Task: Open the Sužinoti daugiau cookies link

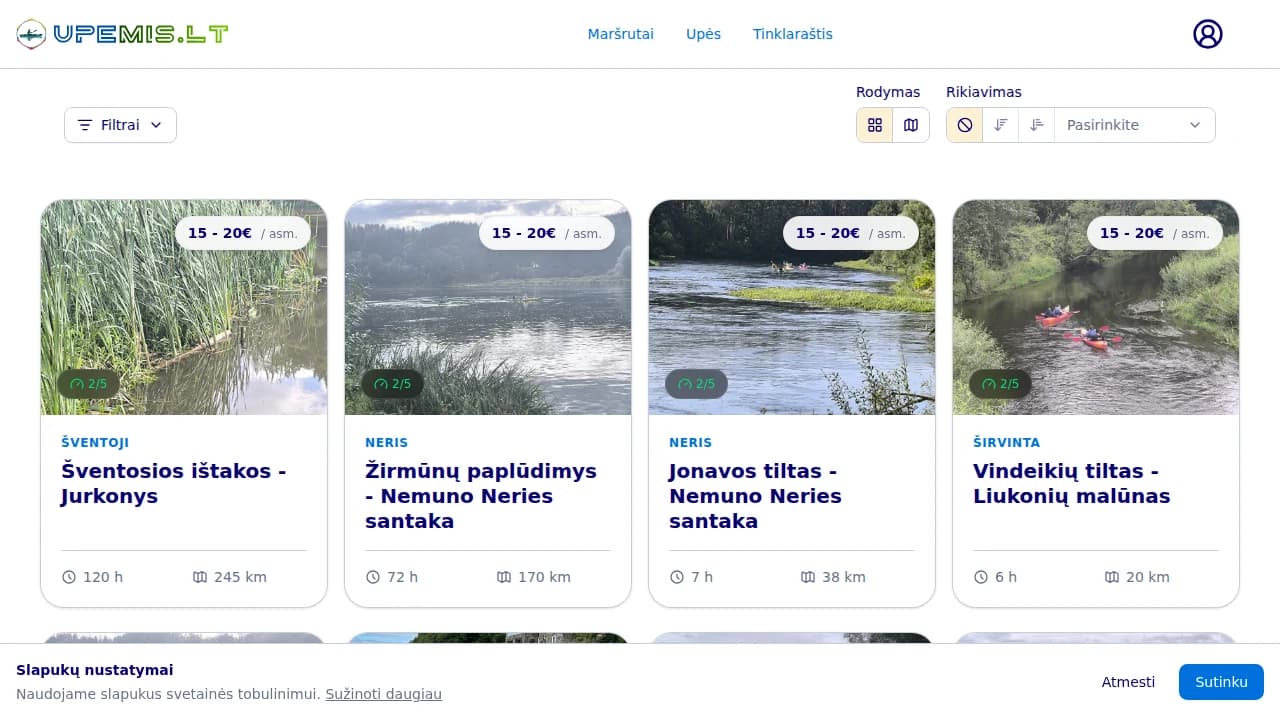Action: pyautogui.click(x=384, y=694)
